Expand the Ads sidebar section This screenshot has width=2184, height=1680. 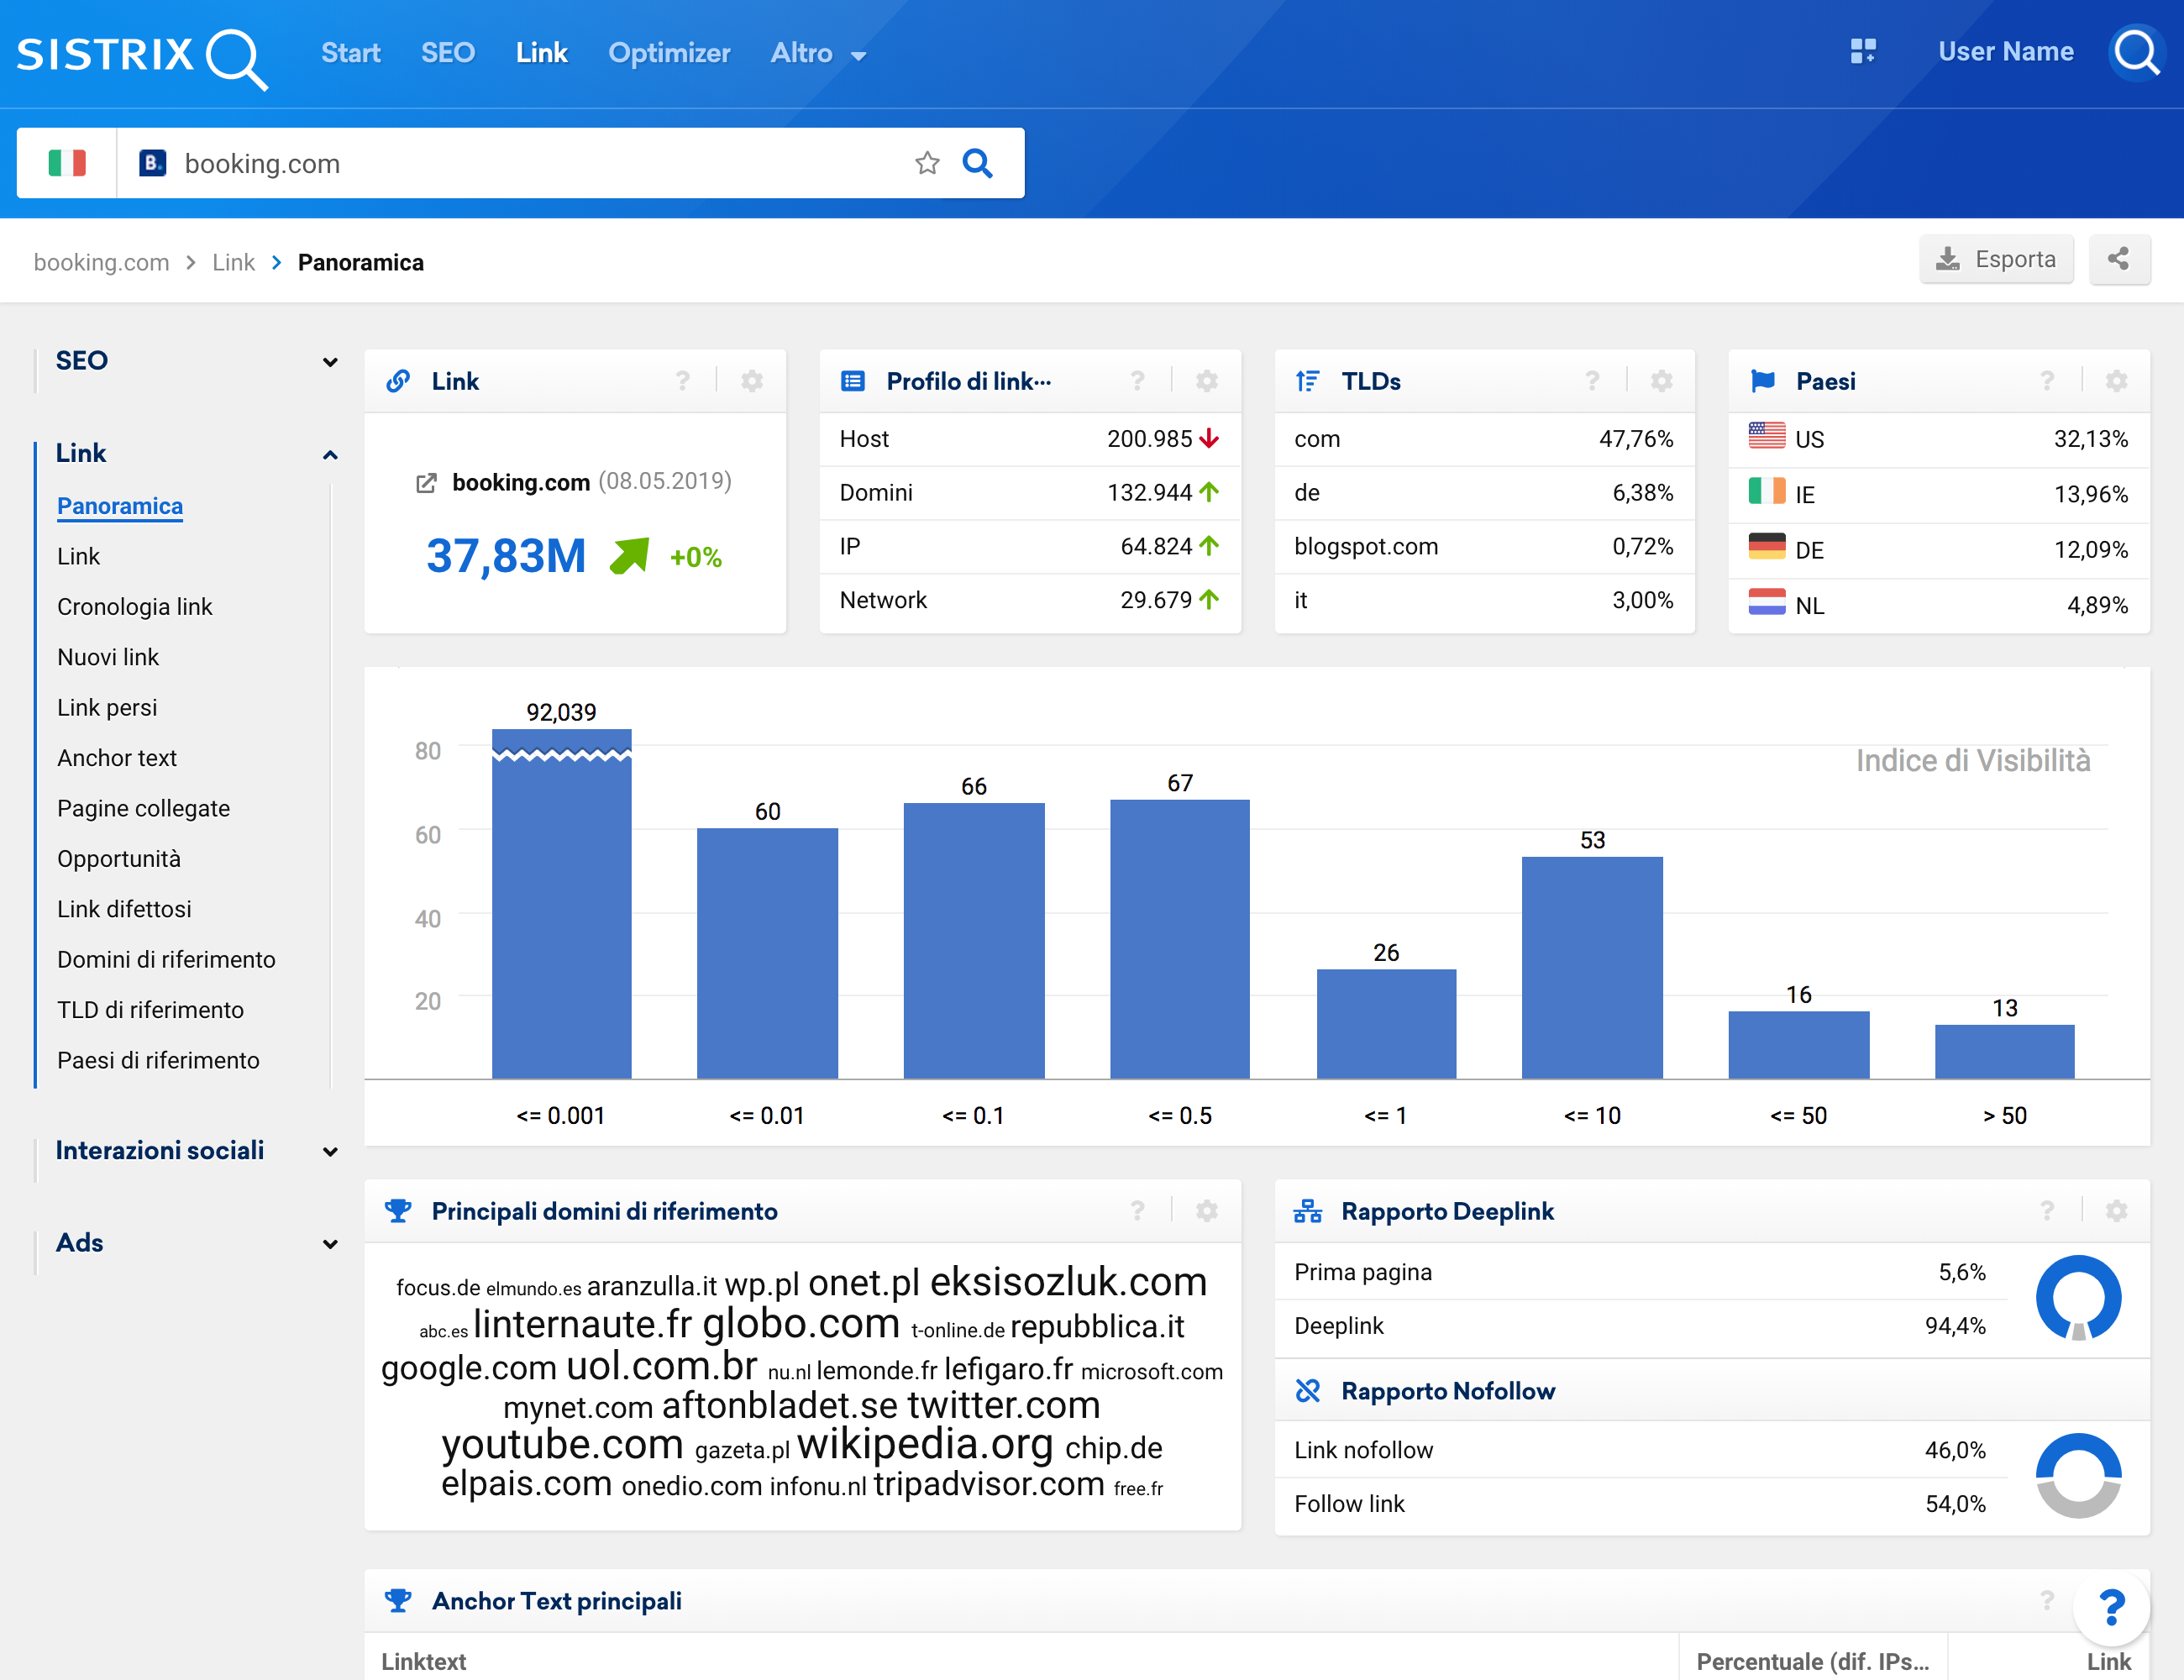tap(330, 1244)
